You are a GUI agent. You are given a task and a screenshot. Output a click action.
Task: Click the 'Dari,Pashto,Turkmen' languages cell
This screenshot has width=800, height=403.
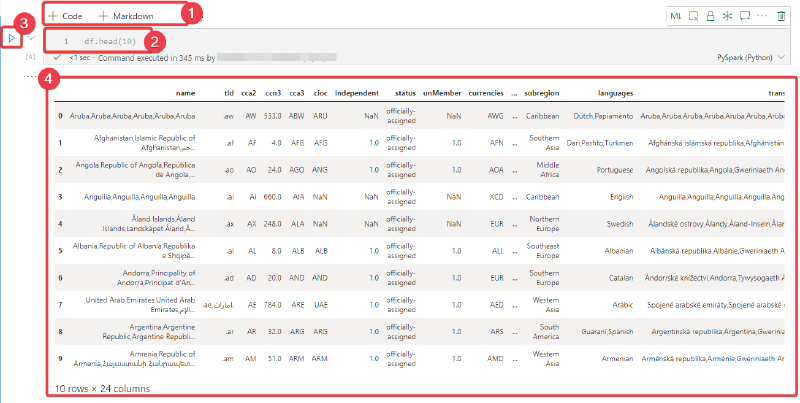(600, 143)
